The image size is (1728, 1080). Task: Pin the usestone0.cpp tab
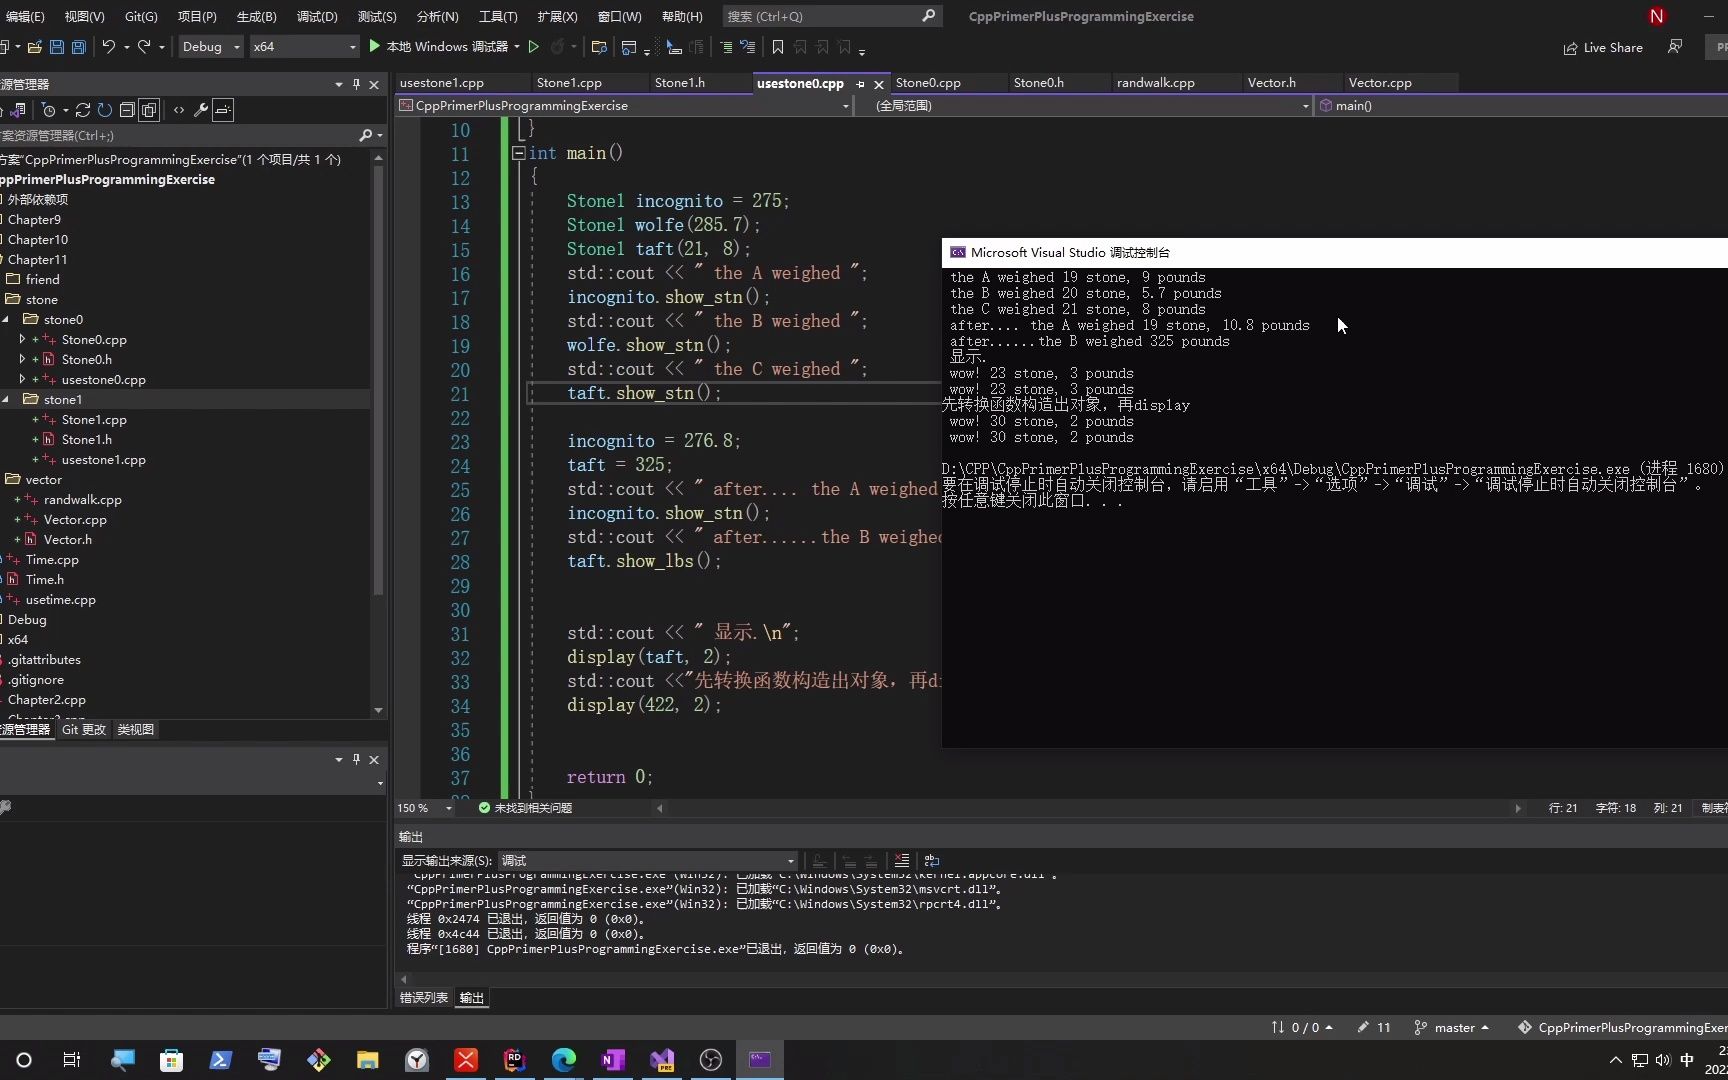(x=860, y=84)
